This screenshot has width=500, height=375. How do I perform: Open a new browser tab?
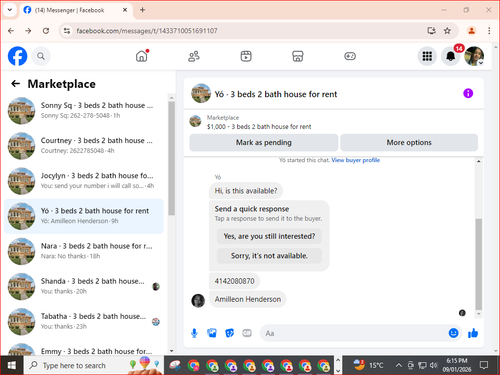click(x=142, y=10)
